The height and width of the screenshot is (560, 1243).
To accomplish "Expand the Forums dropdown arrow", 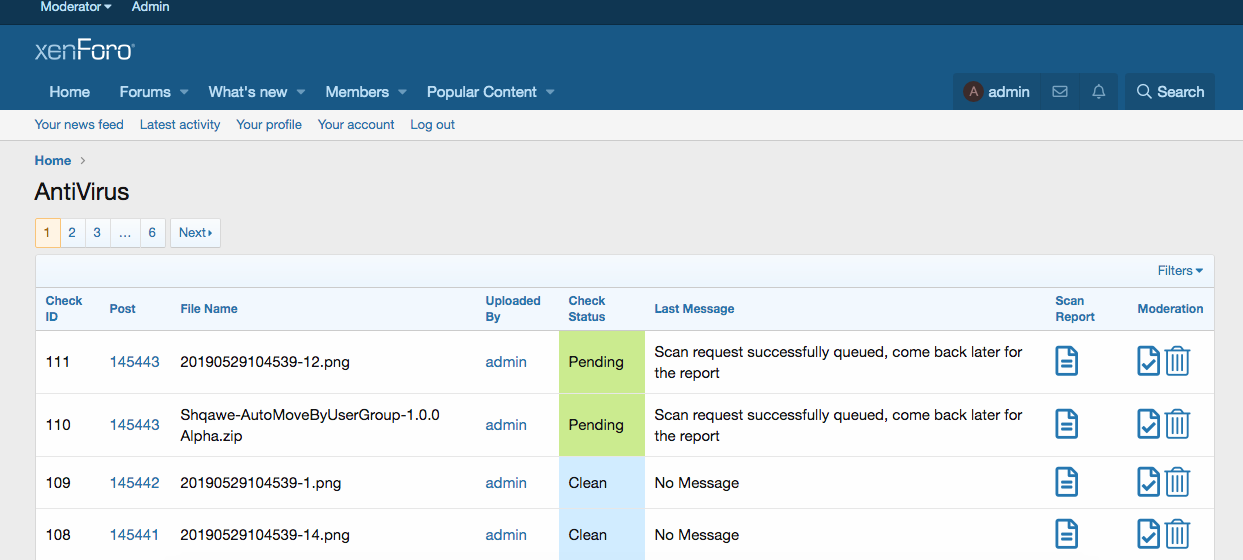I will (x=184, y=92).
